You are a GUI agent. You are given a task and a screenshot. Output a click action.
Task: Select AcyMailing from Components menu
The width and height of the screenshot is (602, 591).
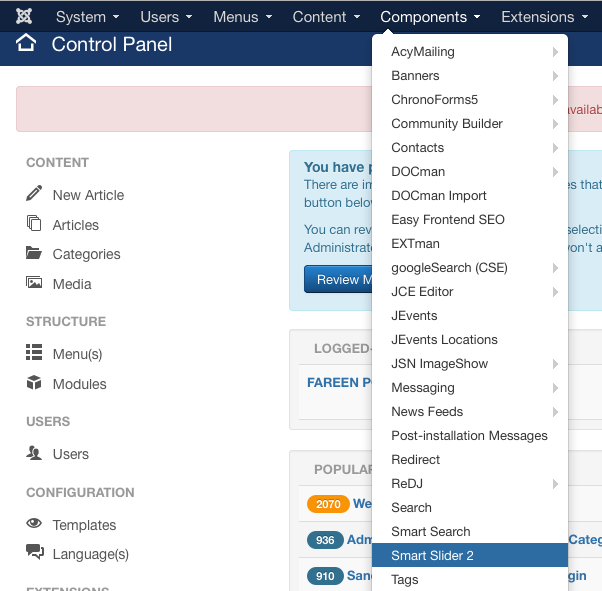coord(470,52)
